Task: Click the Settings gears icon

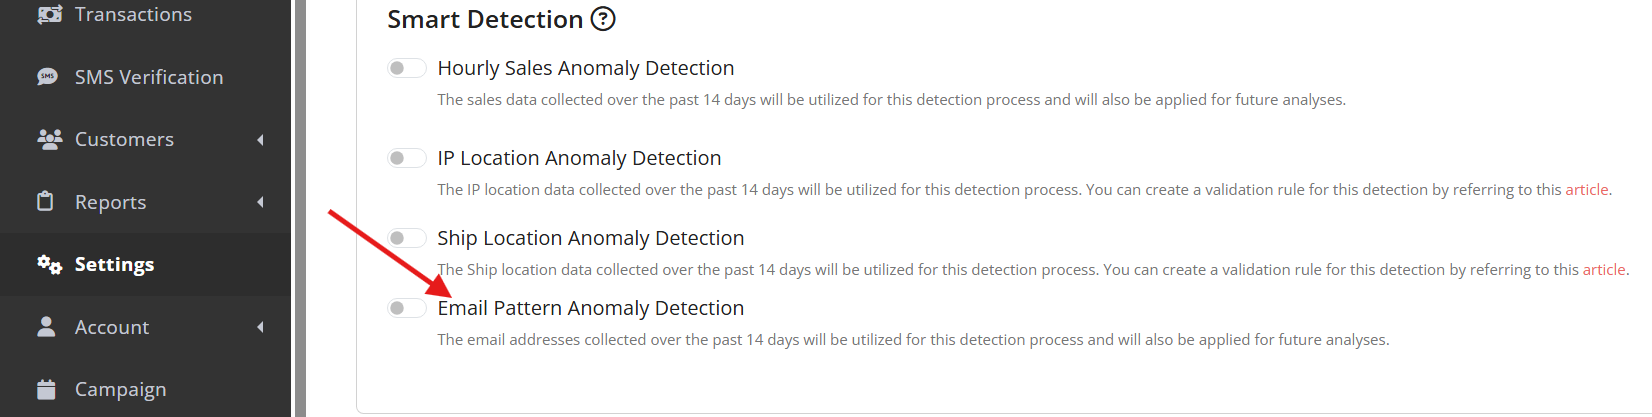Action: tap(49, 264)
